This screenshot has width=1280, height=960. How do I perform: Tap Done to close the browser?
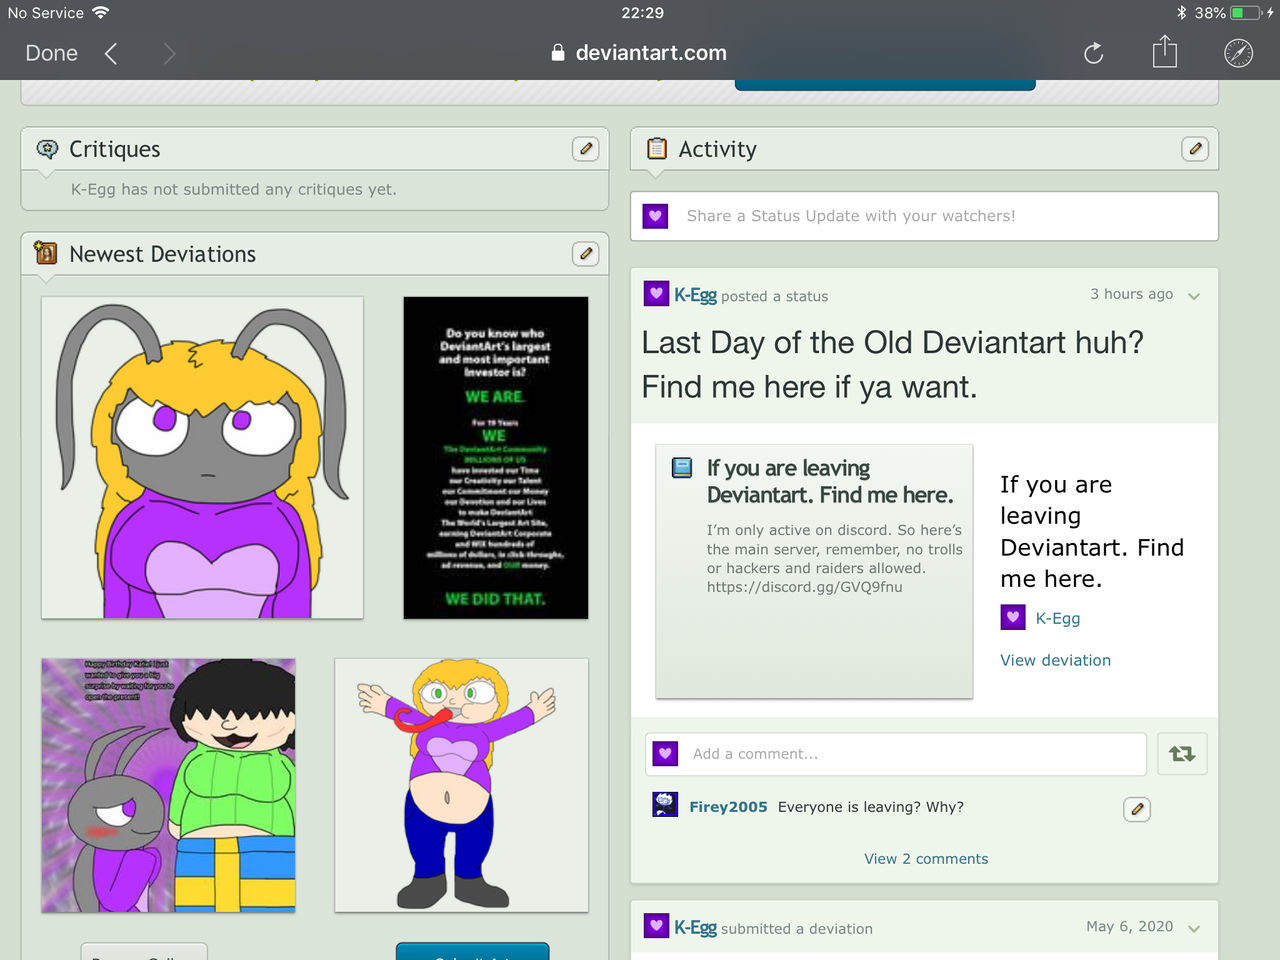[x=51, y=53]
